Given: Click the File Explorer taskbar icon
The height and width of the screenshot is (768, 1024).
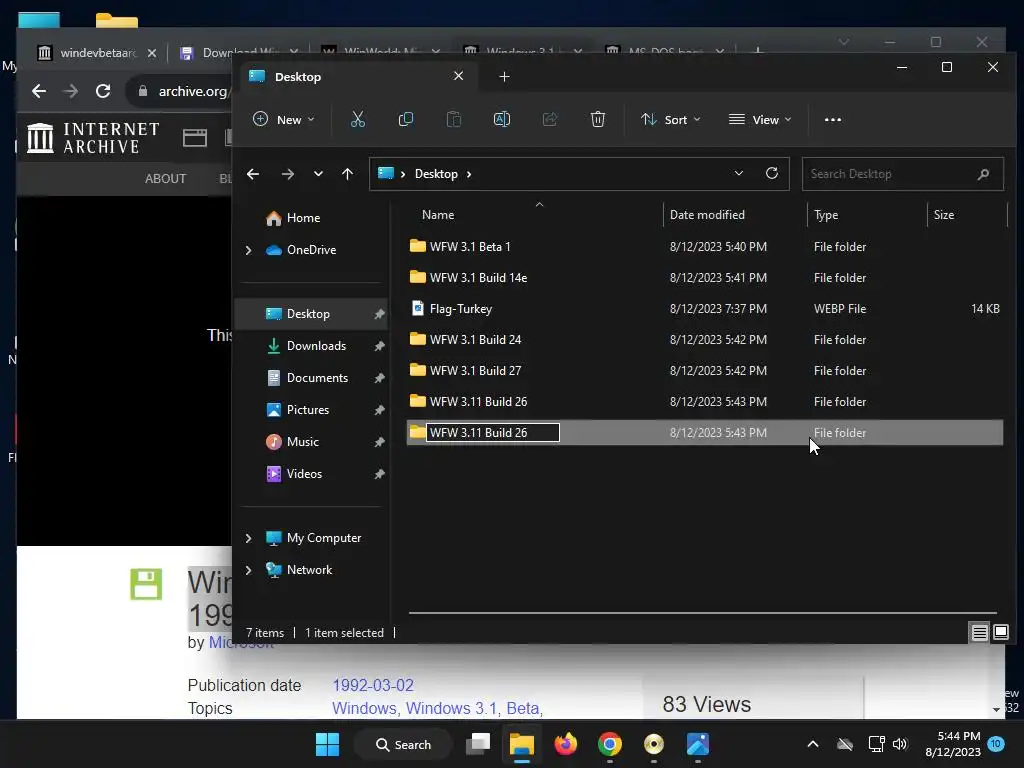Looking at the screenshot, I should click(522, 744).
